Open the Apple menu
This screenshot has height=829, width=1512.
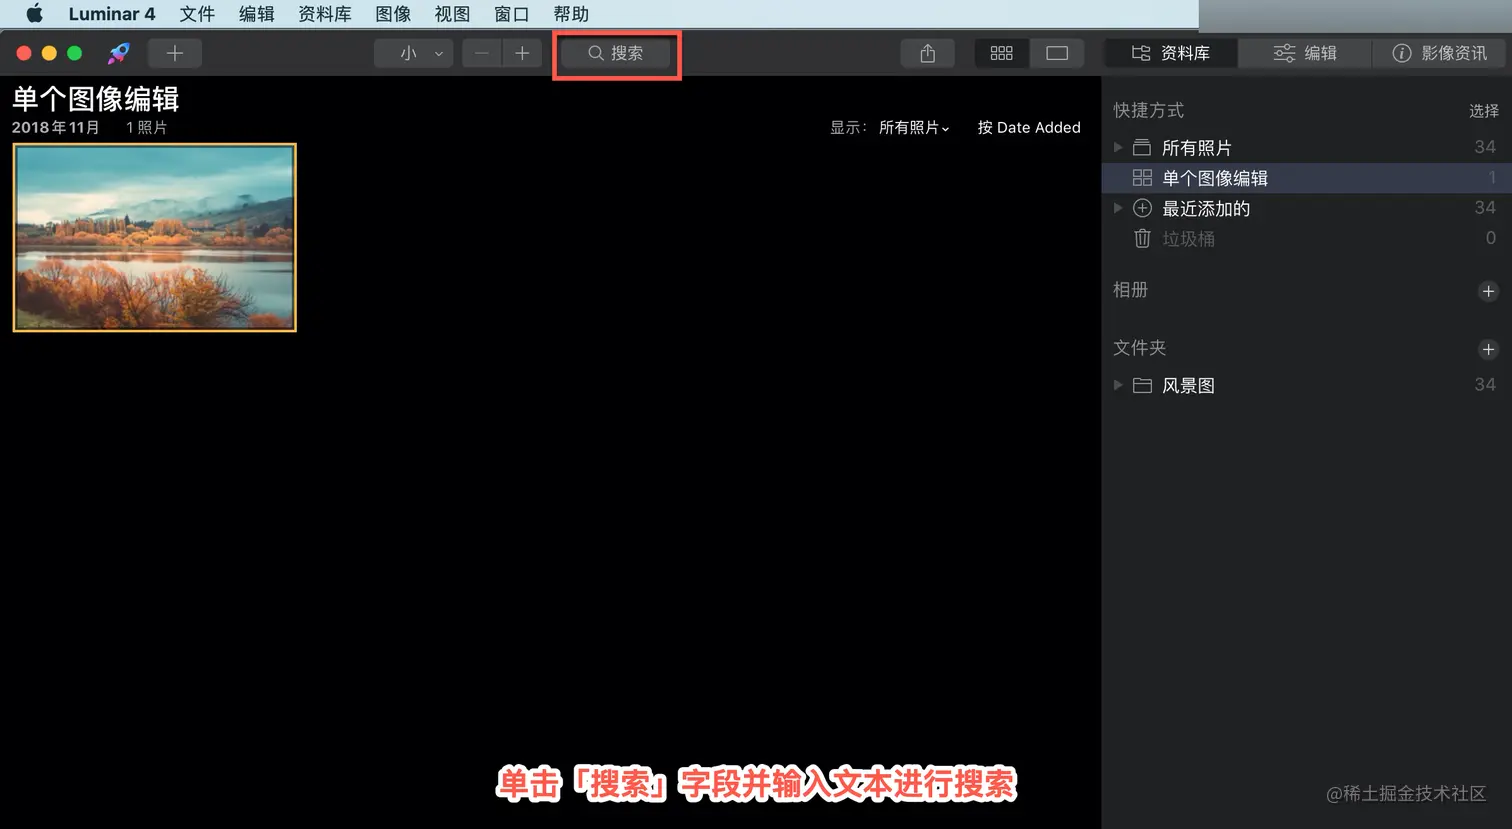tap(34, 14)
